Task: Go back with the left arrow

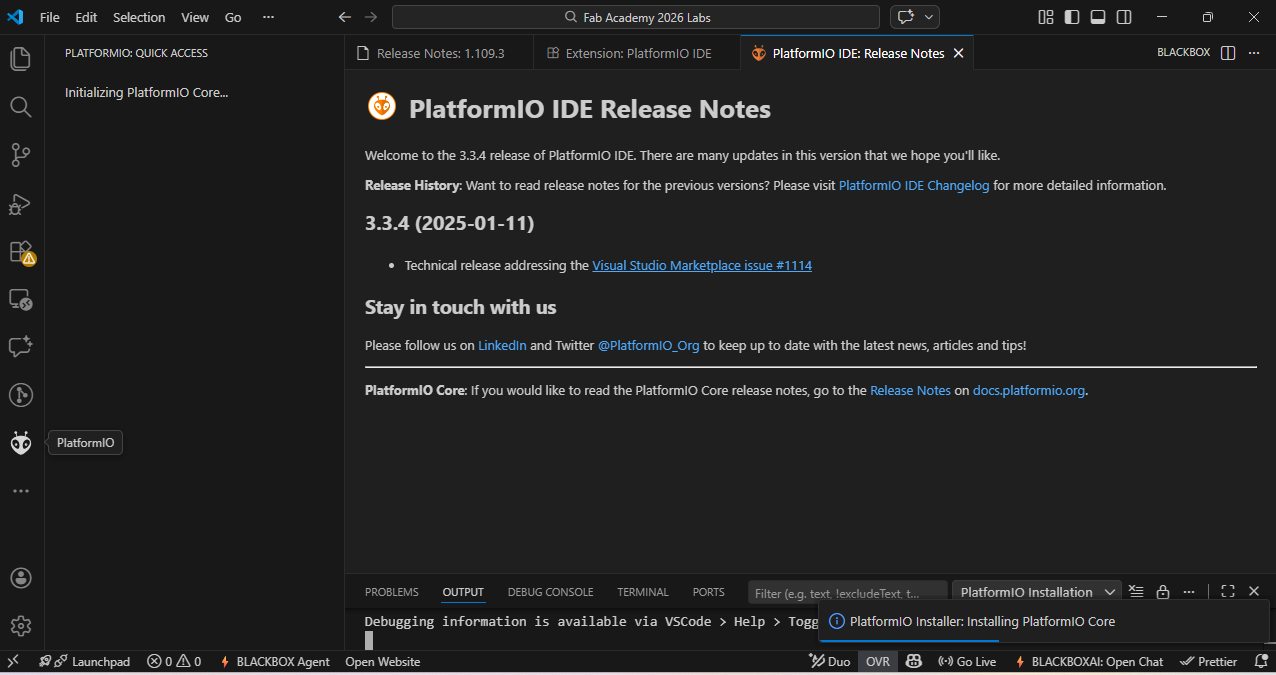Action: tap(345, 17)
